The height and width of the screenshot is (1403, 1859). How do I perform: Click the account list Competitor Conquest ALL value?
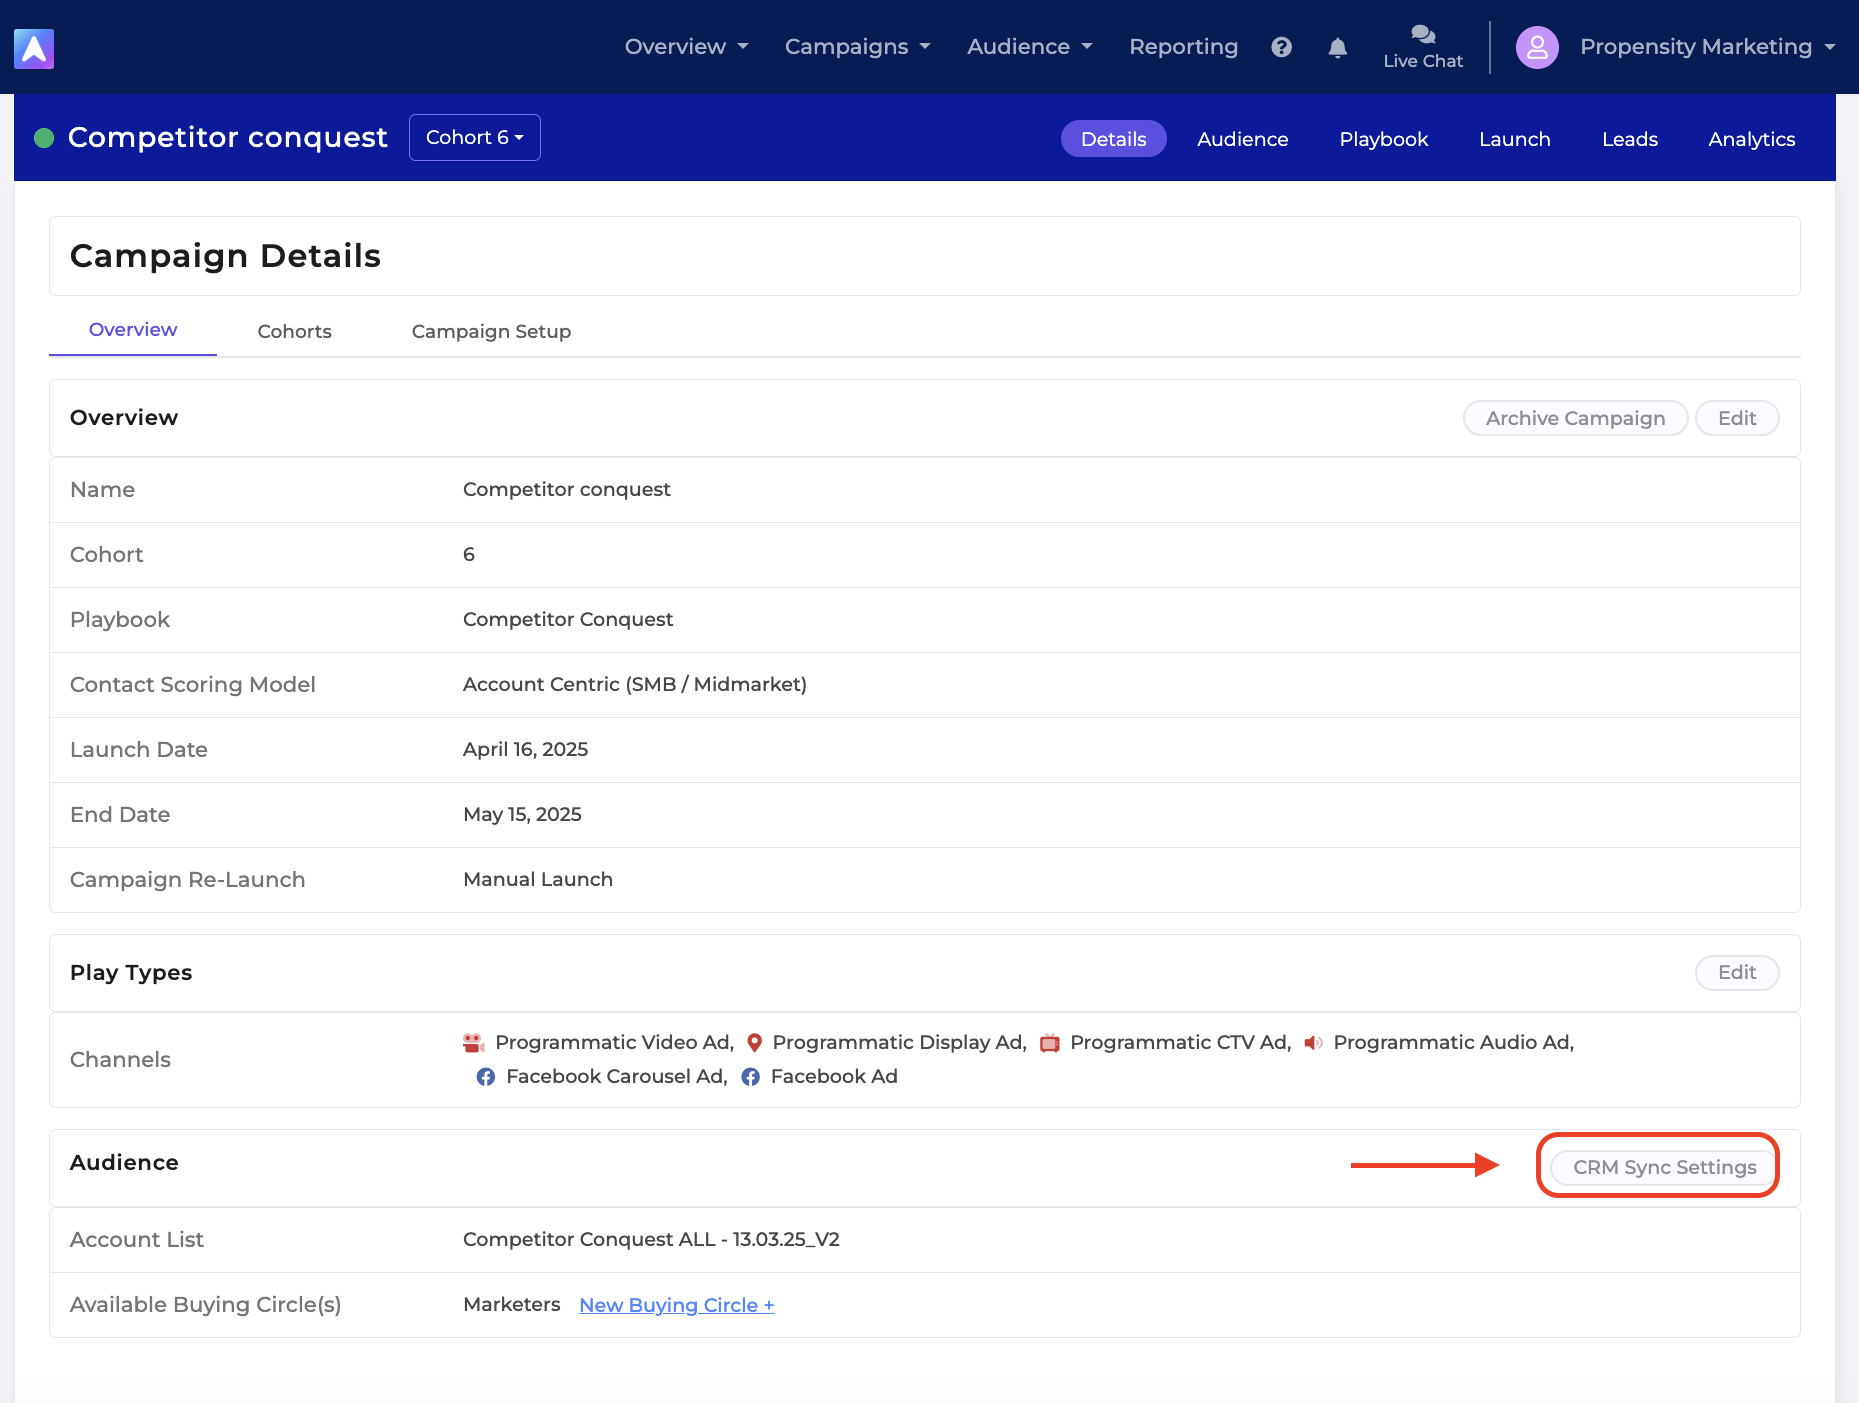[x=651, y=1240]
